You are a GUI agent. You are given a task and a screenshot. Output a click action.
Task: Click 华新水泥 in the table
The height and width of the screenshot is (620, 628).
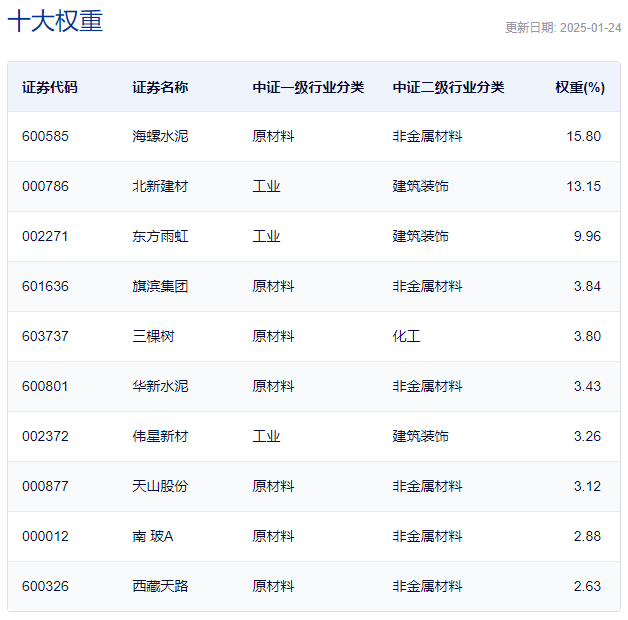[x=160, y=386]
